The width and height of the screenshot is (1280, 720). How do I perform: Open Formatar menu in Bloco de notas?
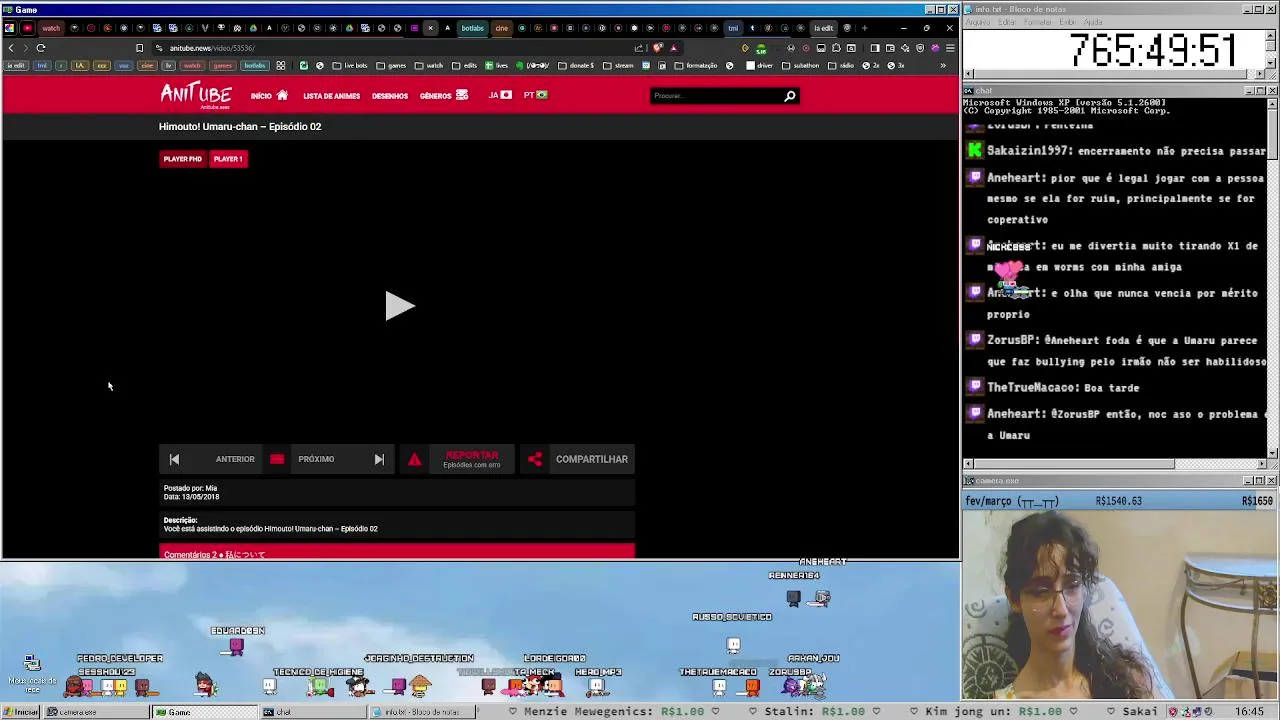[x=1037, y=22]
